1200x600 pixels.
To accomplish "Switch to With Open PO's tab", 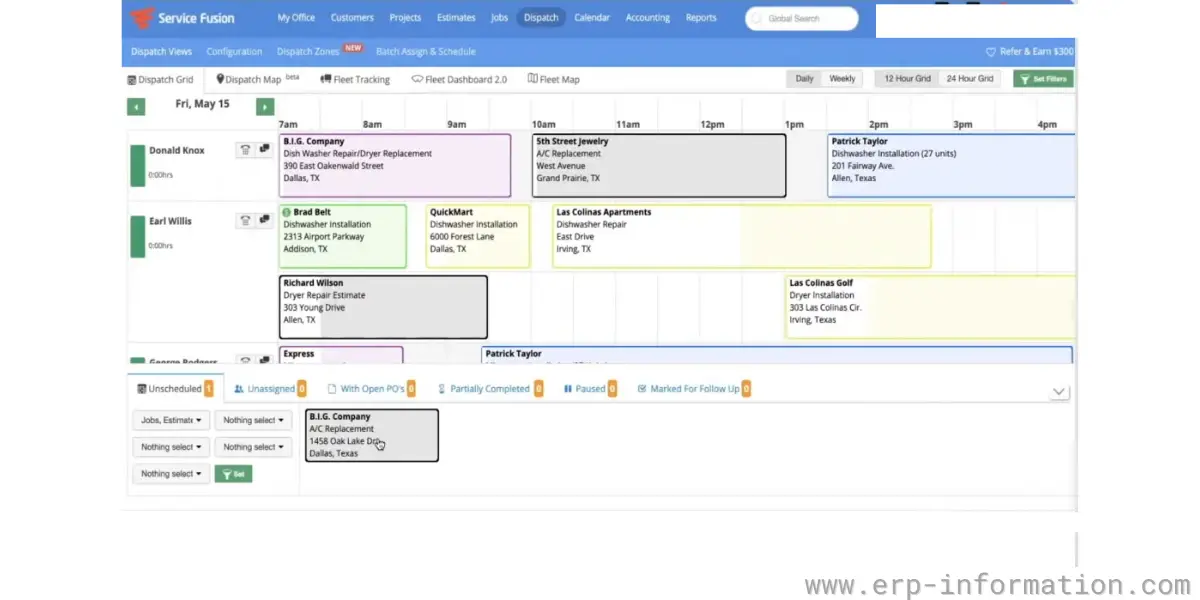I will point(371,389).
